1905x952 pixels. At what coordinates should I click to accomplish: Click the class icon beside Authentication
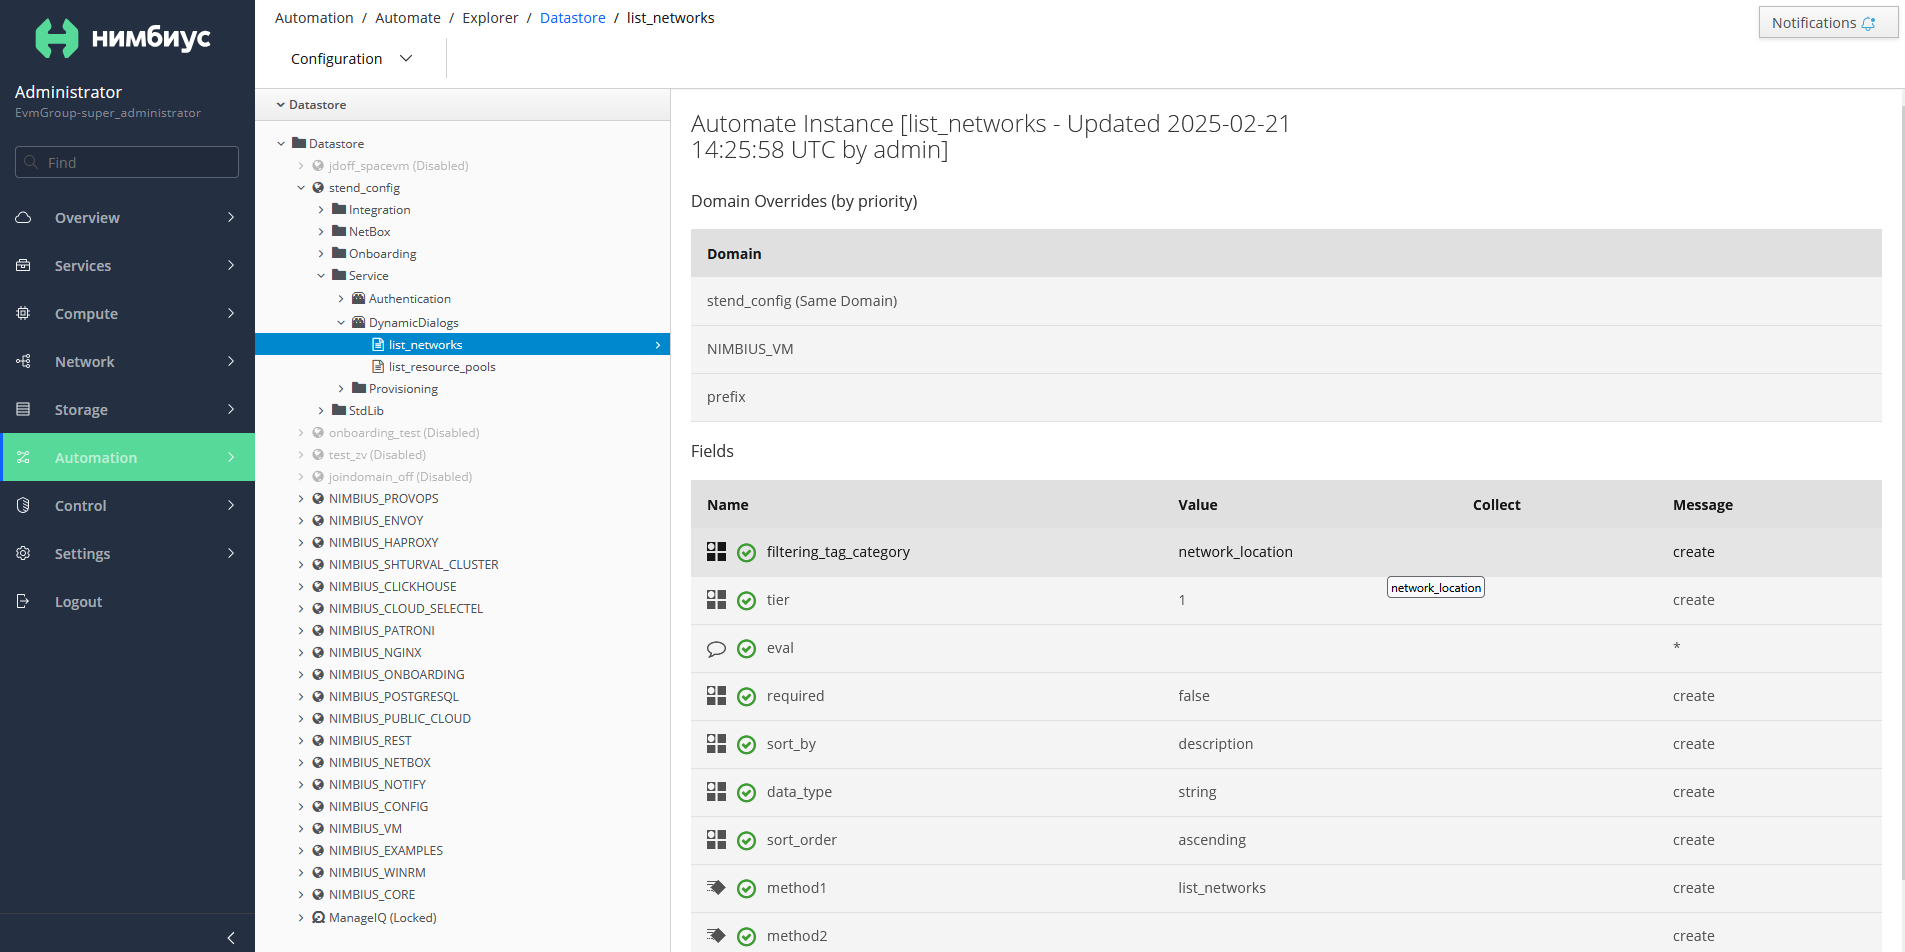(358, 298)
